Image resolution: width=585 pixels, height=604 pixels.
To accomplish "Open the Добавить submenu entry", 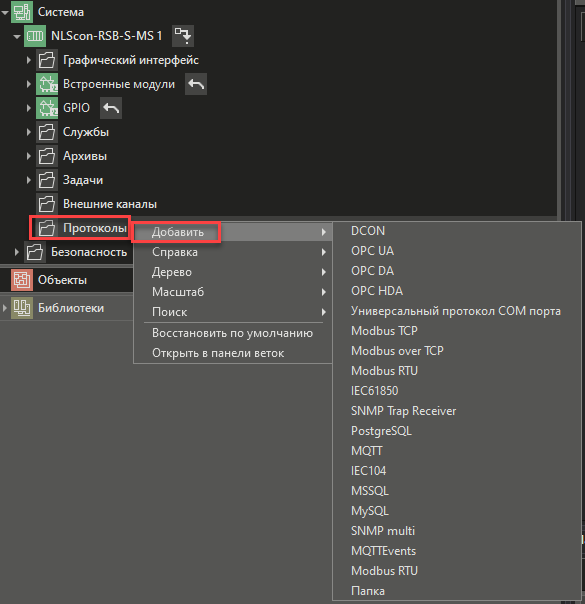I will click(x=233, y=232).
